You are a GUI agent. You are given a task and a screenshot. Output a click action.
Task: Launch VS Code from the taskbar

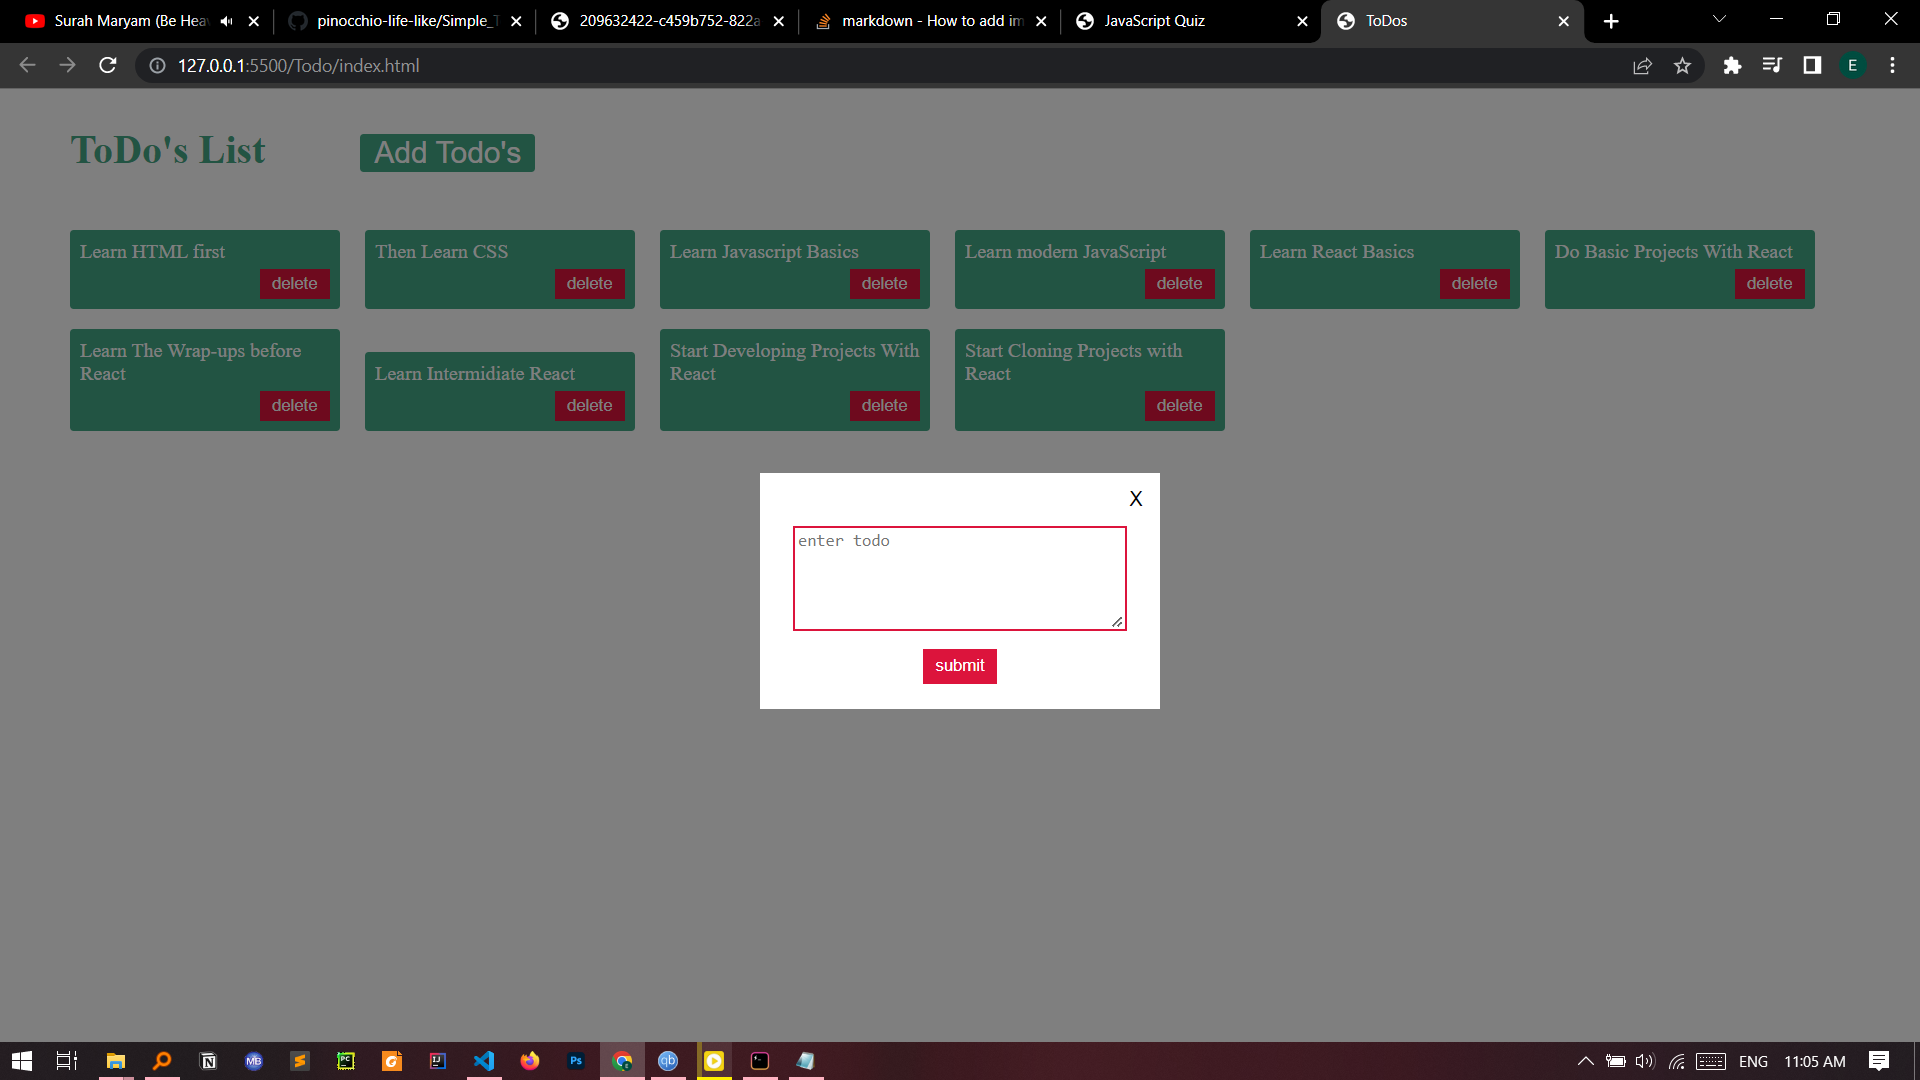click(484, 1061)
